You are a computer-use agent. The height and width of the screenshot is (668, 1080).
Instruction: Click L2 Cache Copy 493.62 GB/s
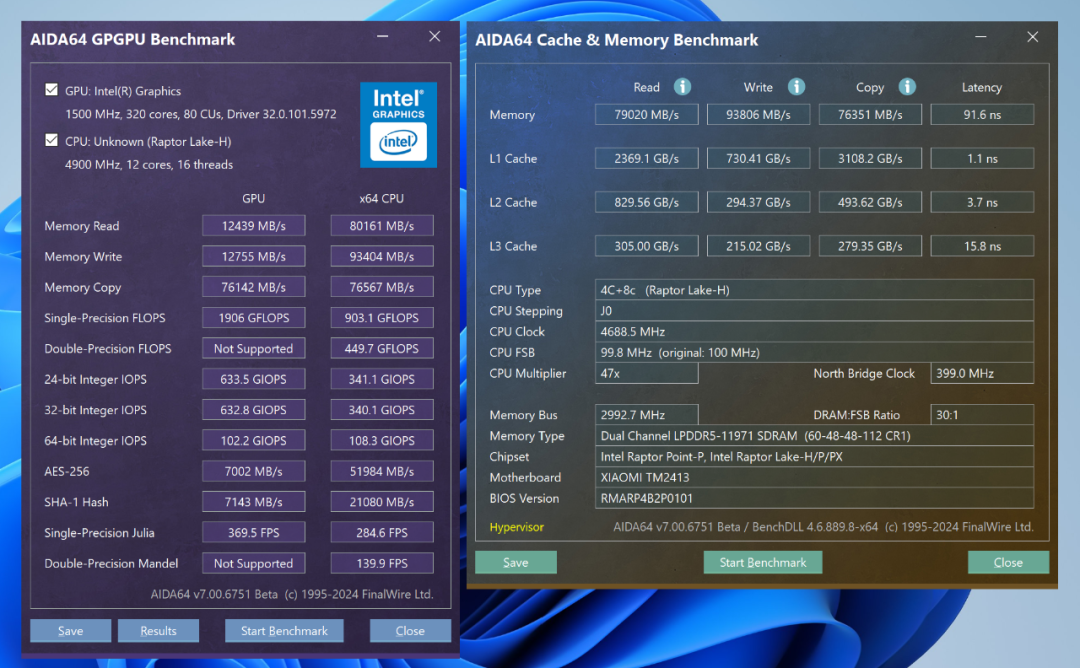click(870, 202)
